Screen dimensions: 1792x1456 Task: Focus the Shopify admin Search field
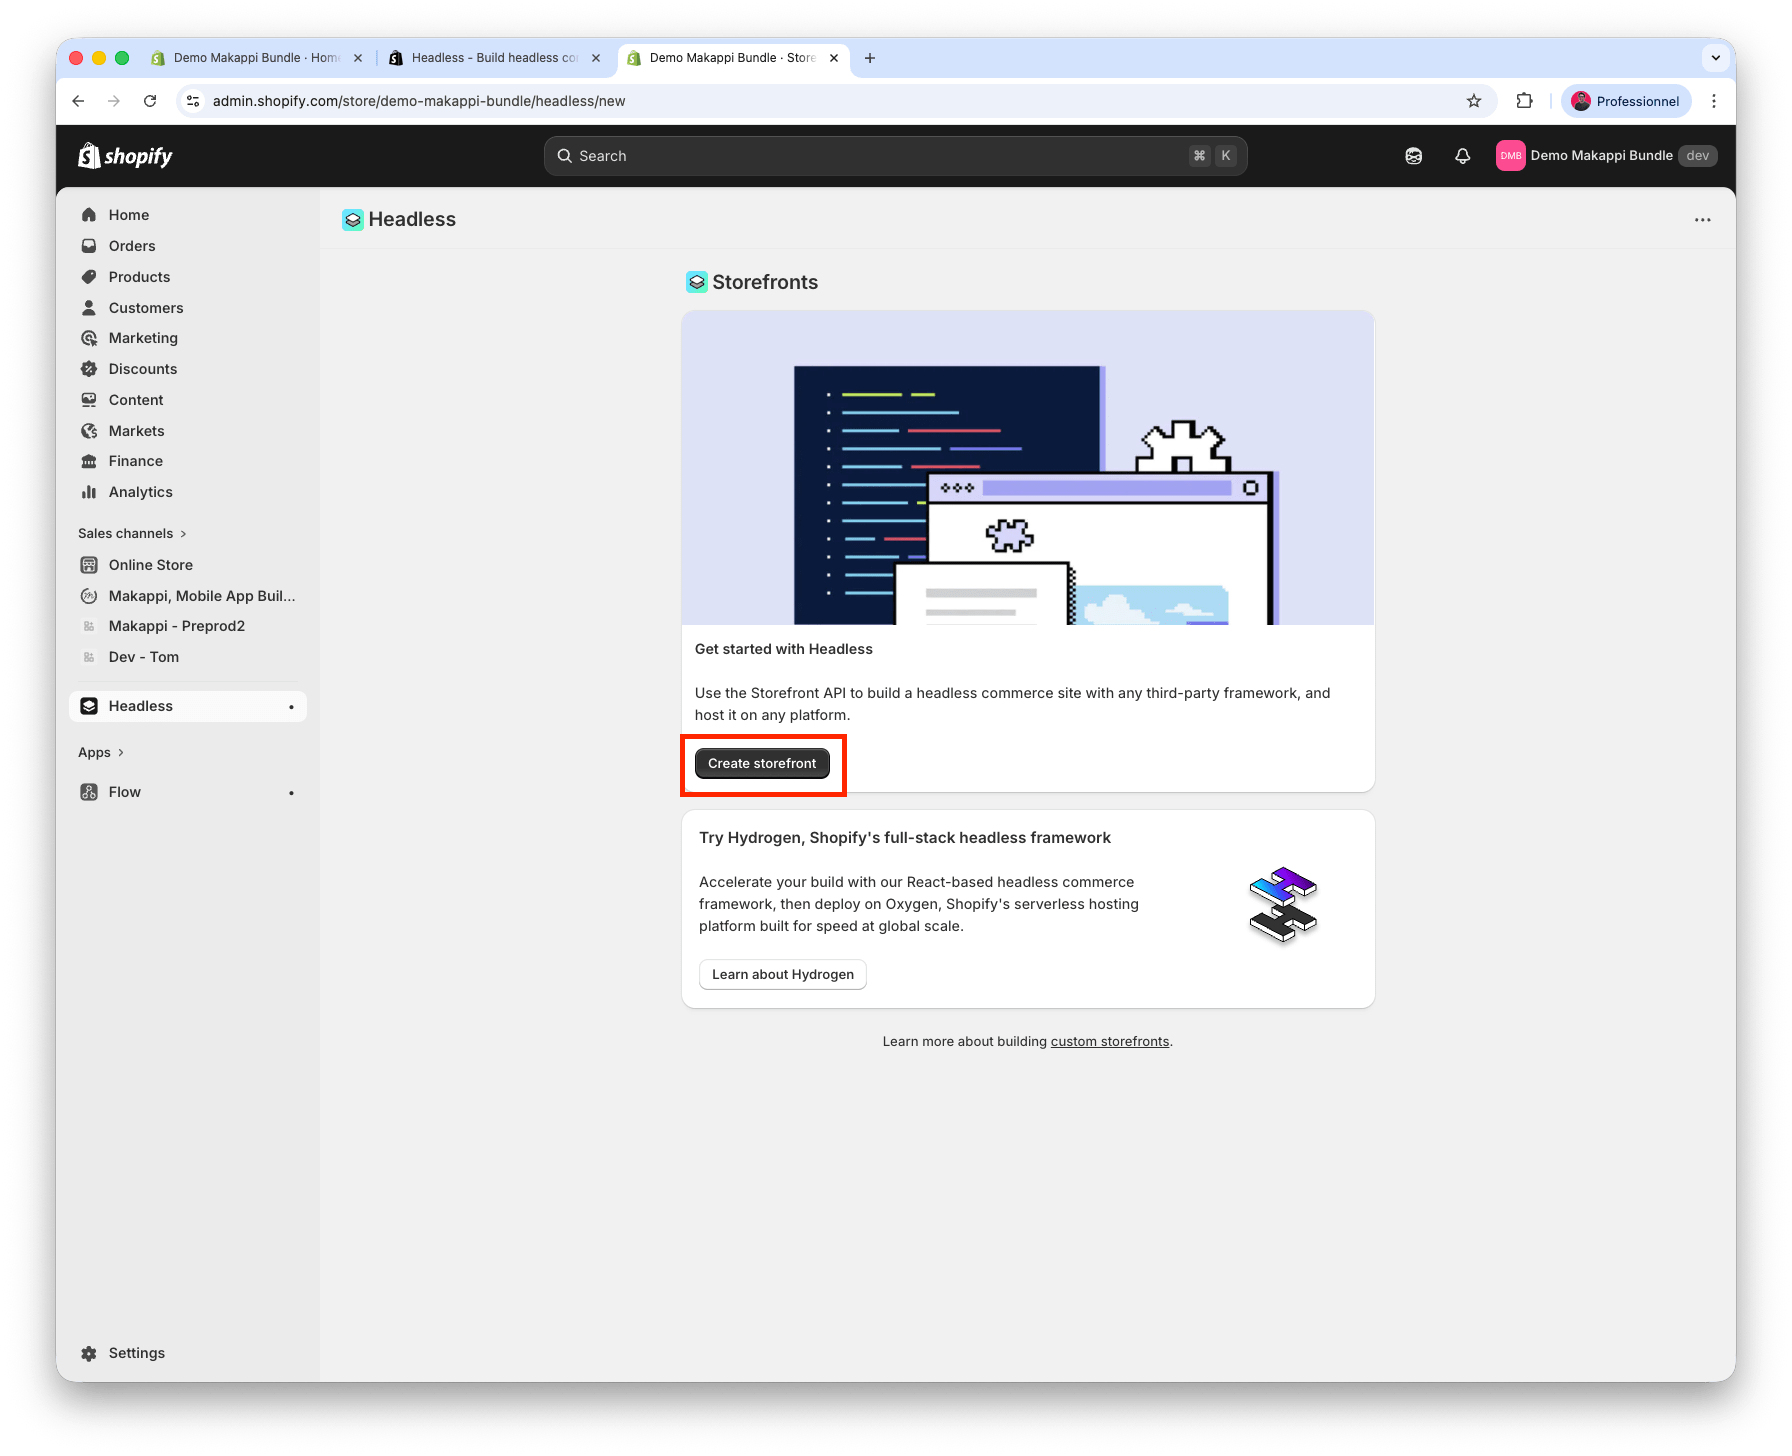(x=880, y=156)
